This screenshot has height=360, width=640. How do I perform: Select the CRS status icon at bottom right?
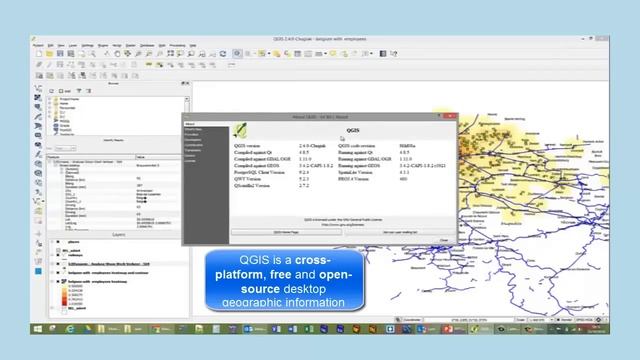pos(598,320)
